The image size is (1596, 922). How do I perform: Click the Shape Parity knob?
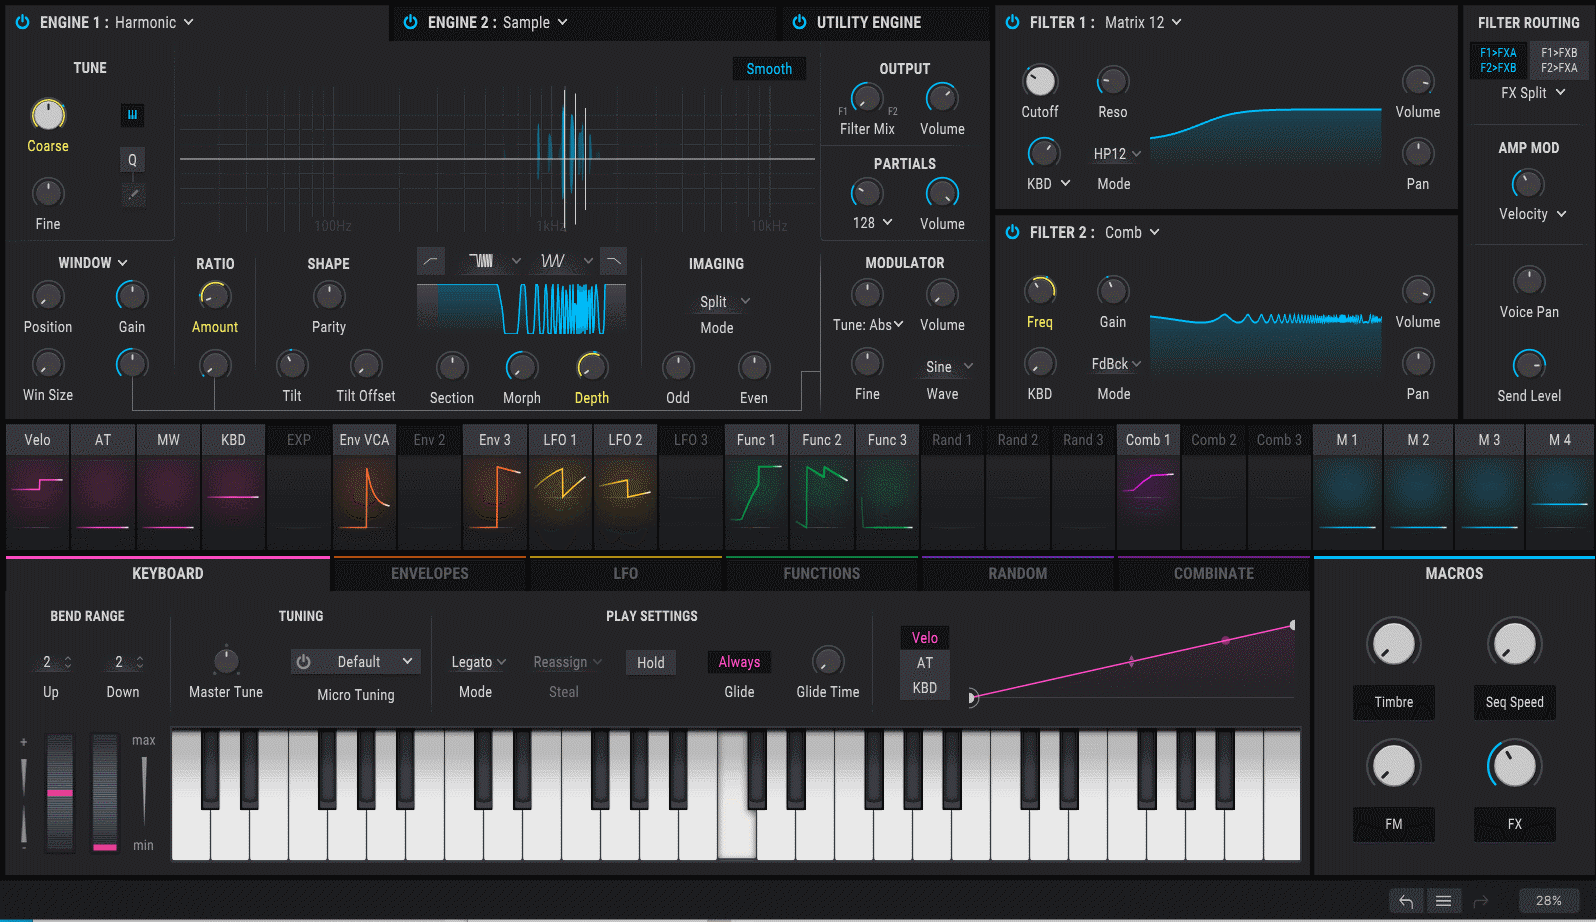[x=329, y=295]
